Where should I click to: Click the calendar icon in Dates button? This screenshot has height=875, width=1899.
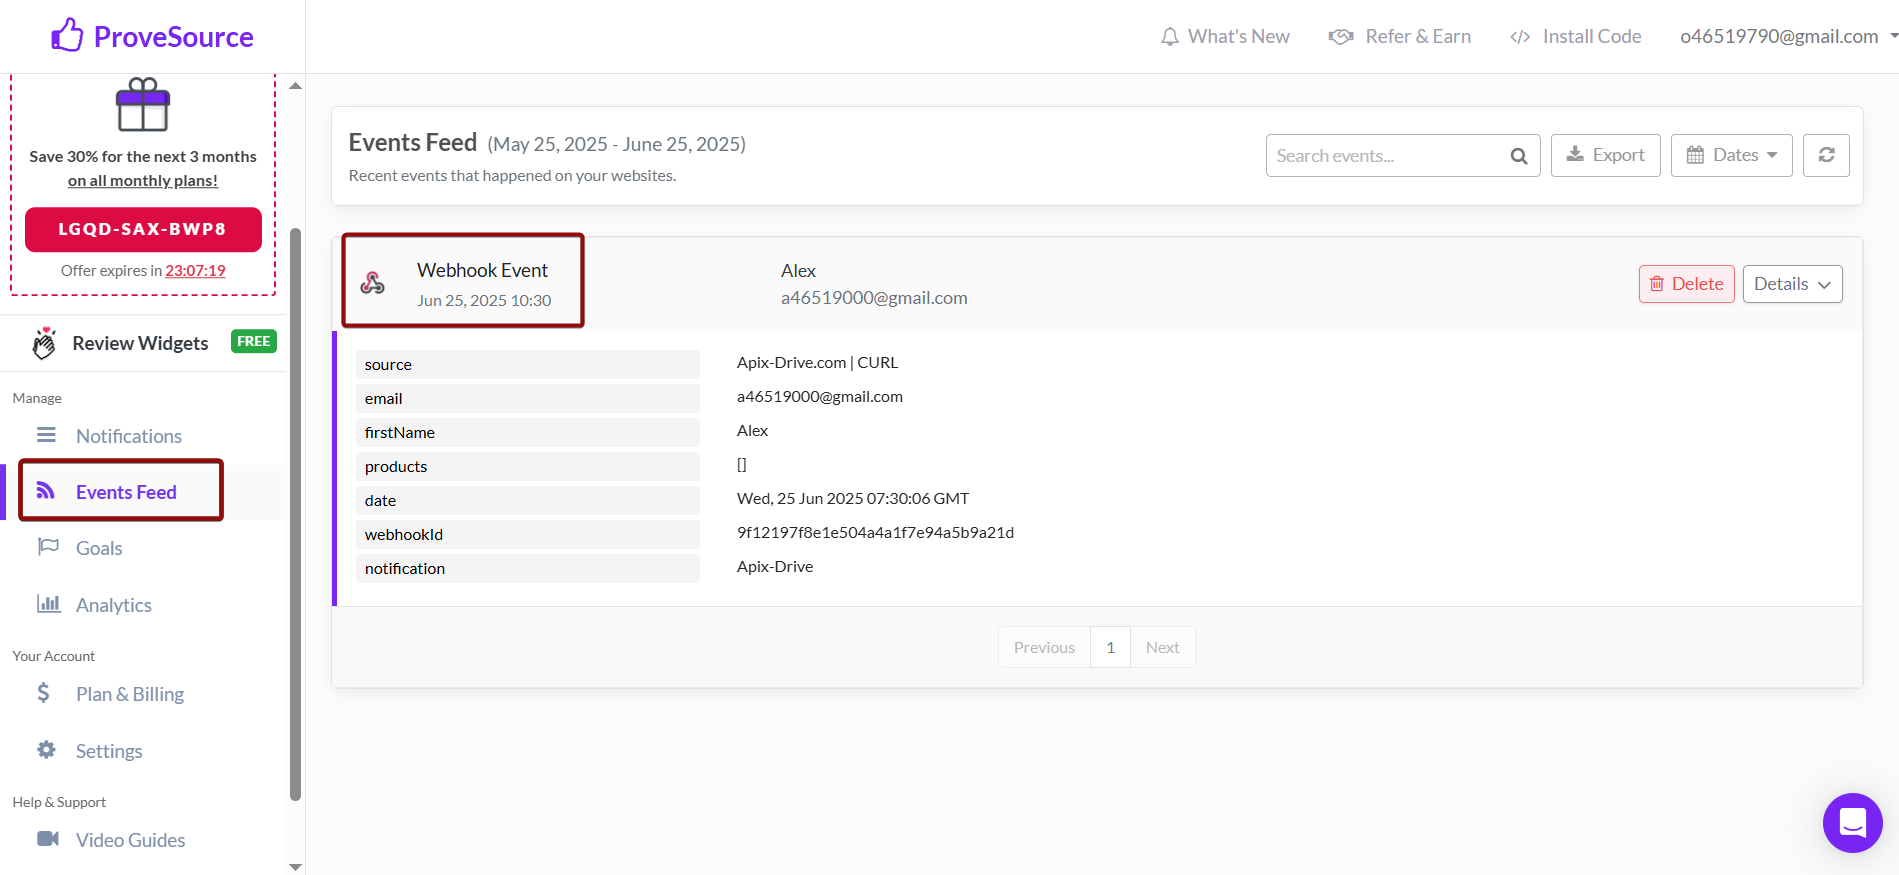point(1695,155)
